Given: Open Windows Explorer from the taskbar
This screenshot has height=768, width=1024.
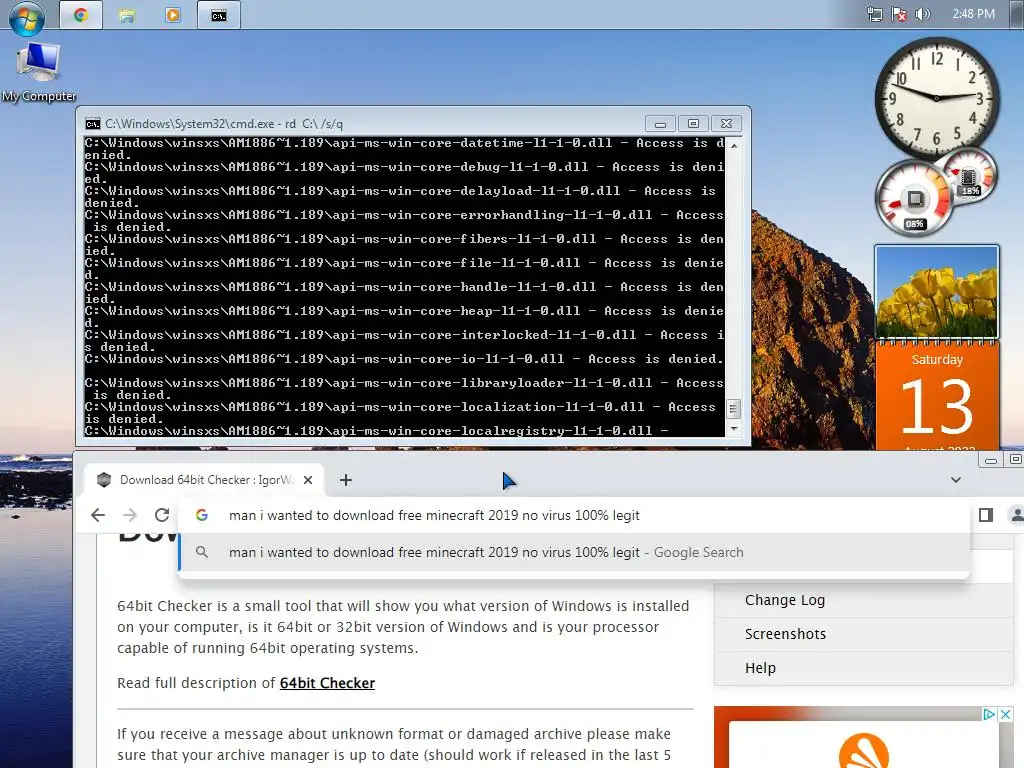Looking at the screenshot, I should [127, 15].
